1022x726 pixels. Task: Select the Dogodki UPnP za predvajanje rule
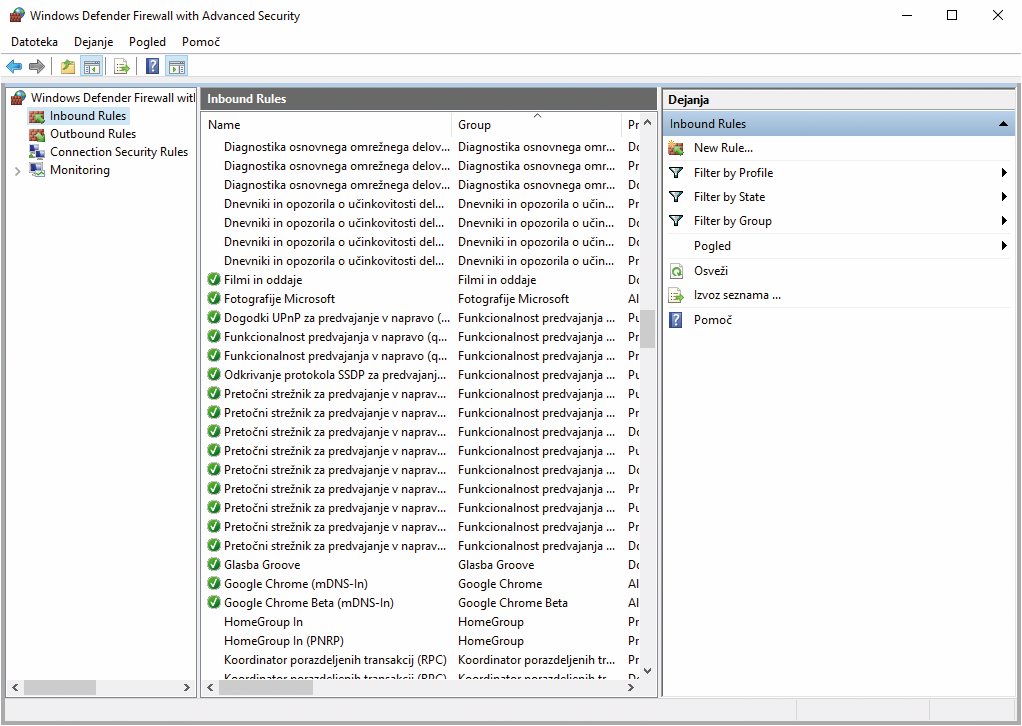[x=336, y=318]
